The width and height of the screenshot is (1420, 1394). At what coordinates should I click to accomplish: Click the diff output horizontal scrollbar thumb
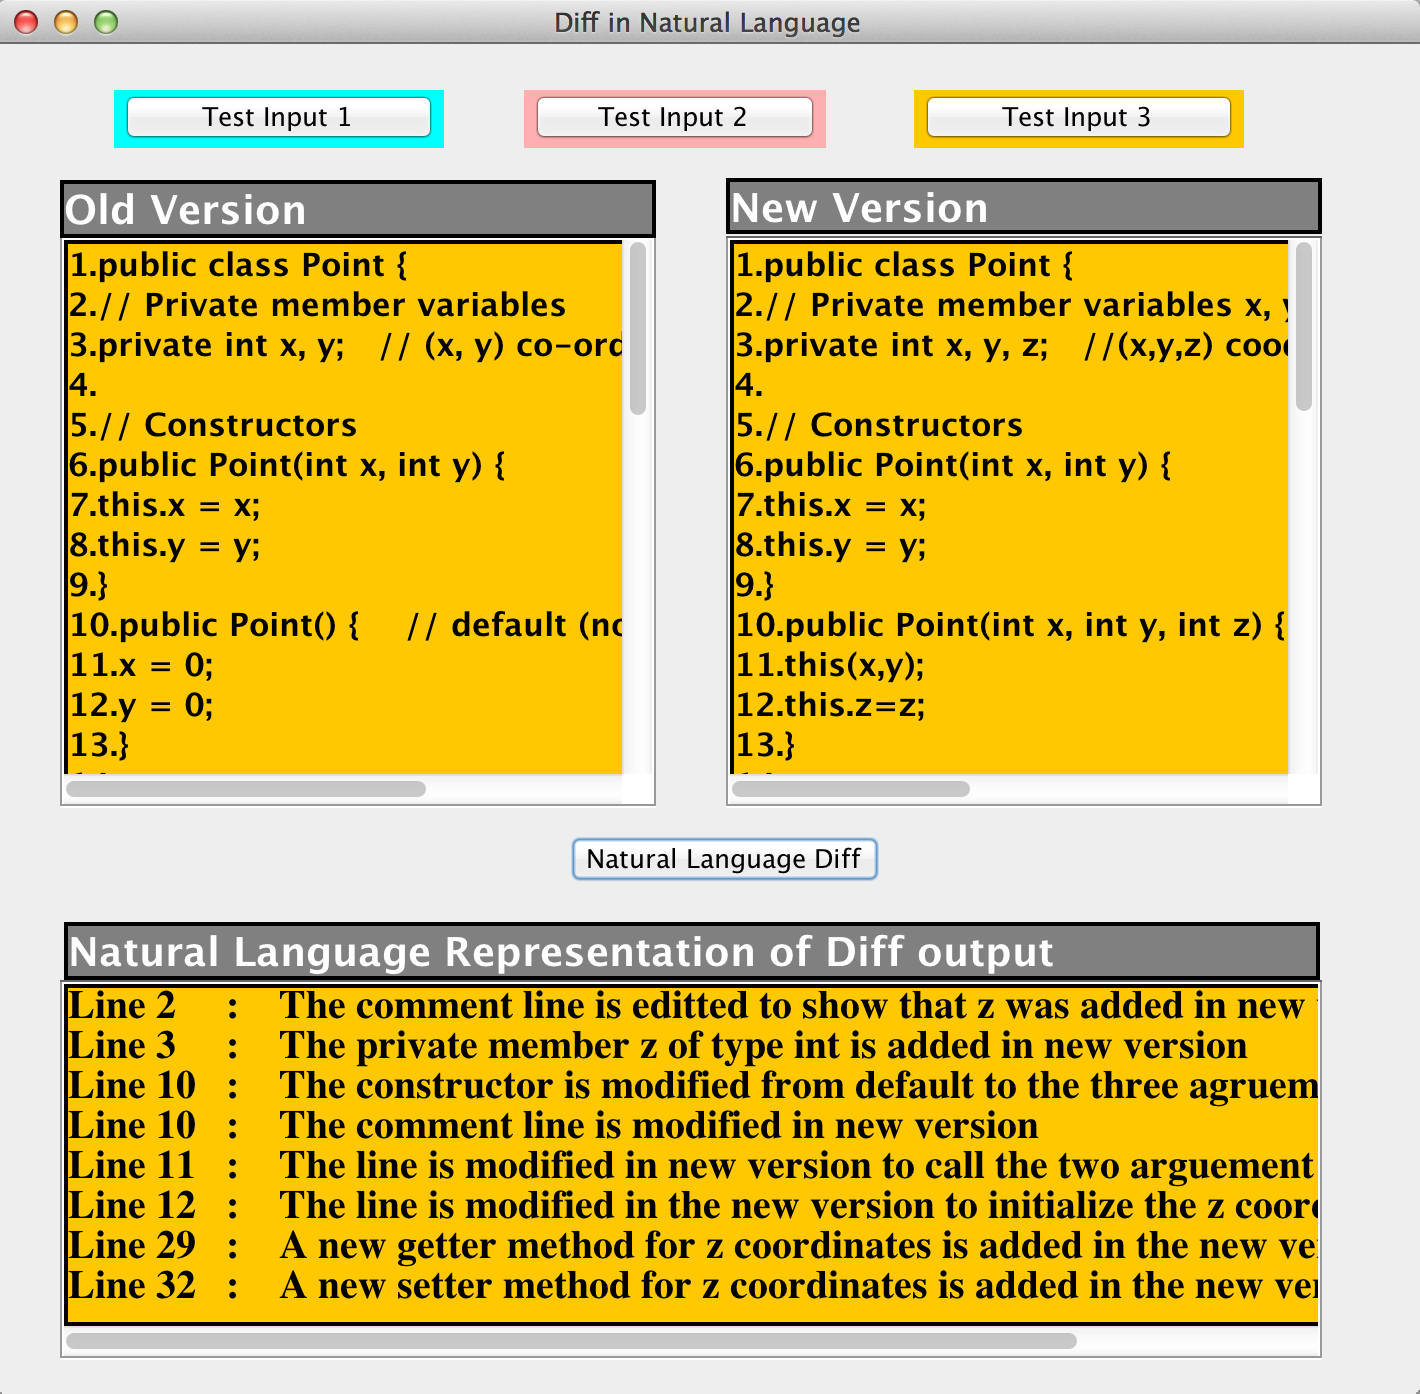[x=571, y=1341]
